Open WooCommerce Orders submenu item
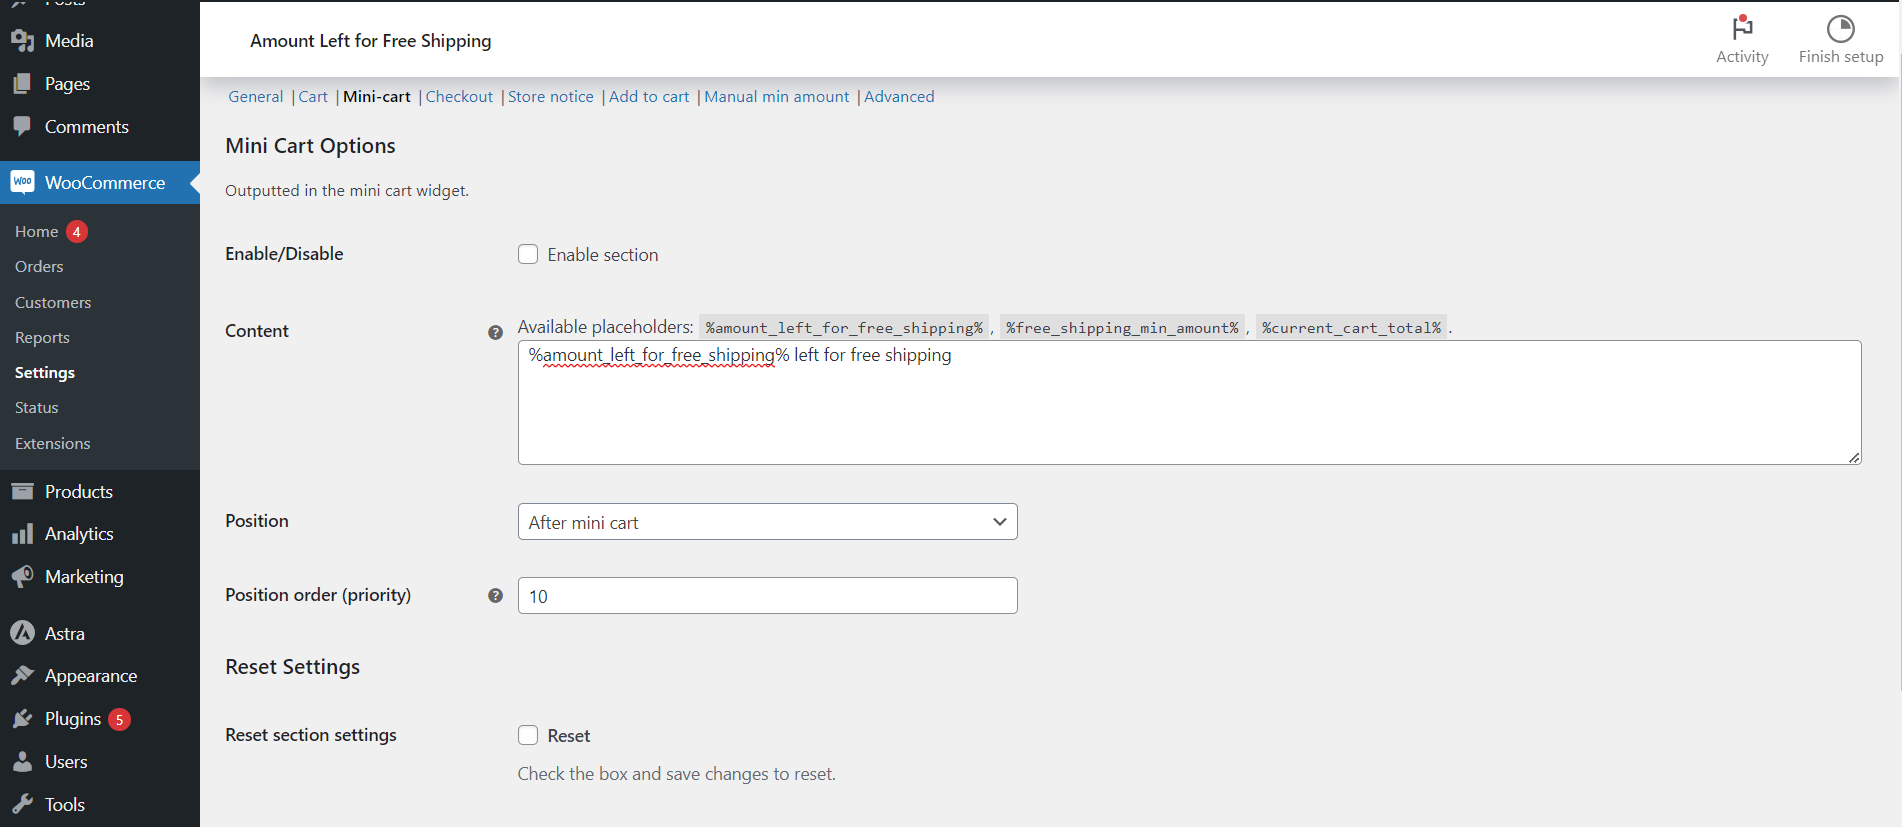Image resolution: width=1902 pixels, height=827 pixels. (x=39, y=267)
